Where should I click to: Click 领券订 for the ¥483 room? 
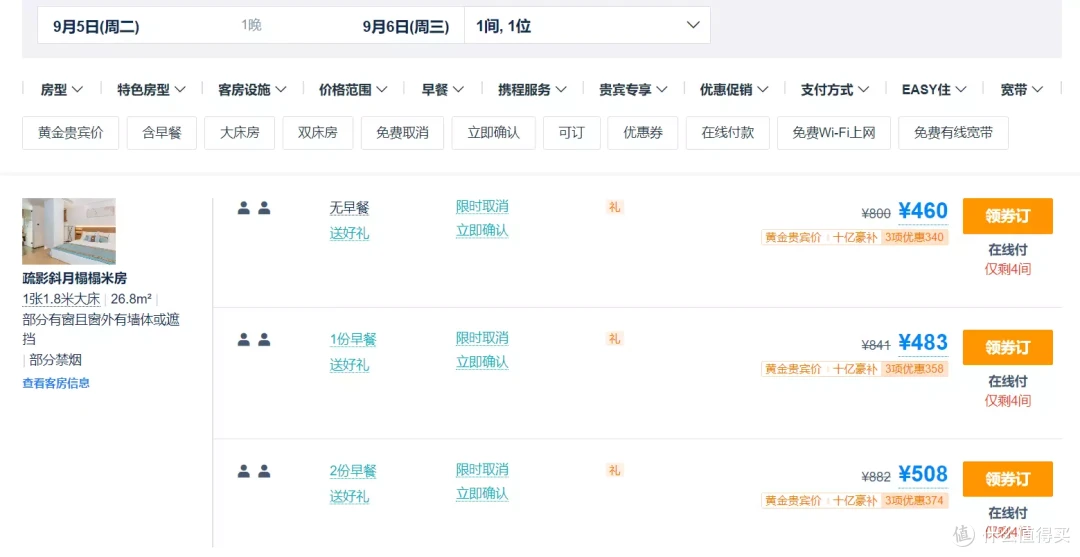(x=1008, y=348)
